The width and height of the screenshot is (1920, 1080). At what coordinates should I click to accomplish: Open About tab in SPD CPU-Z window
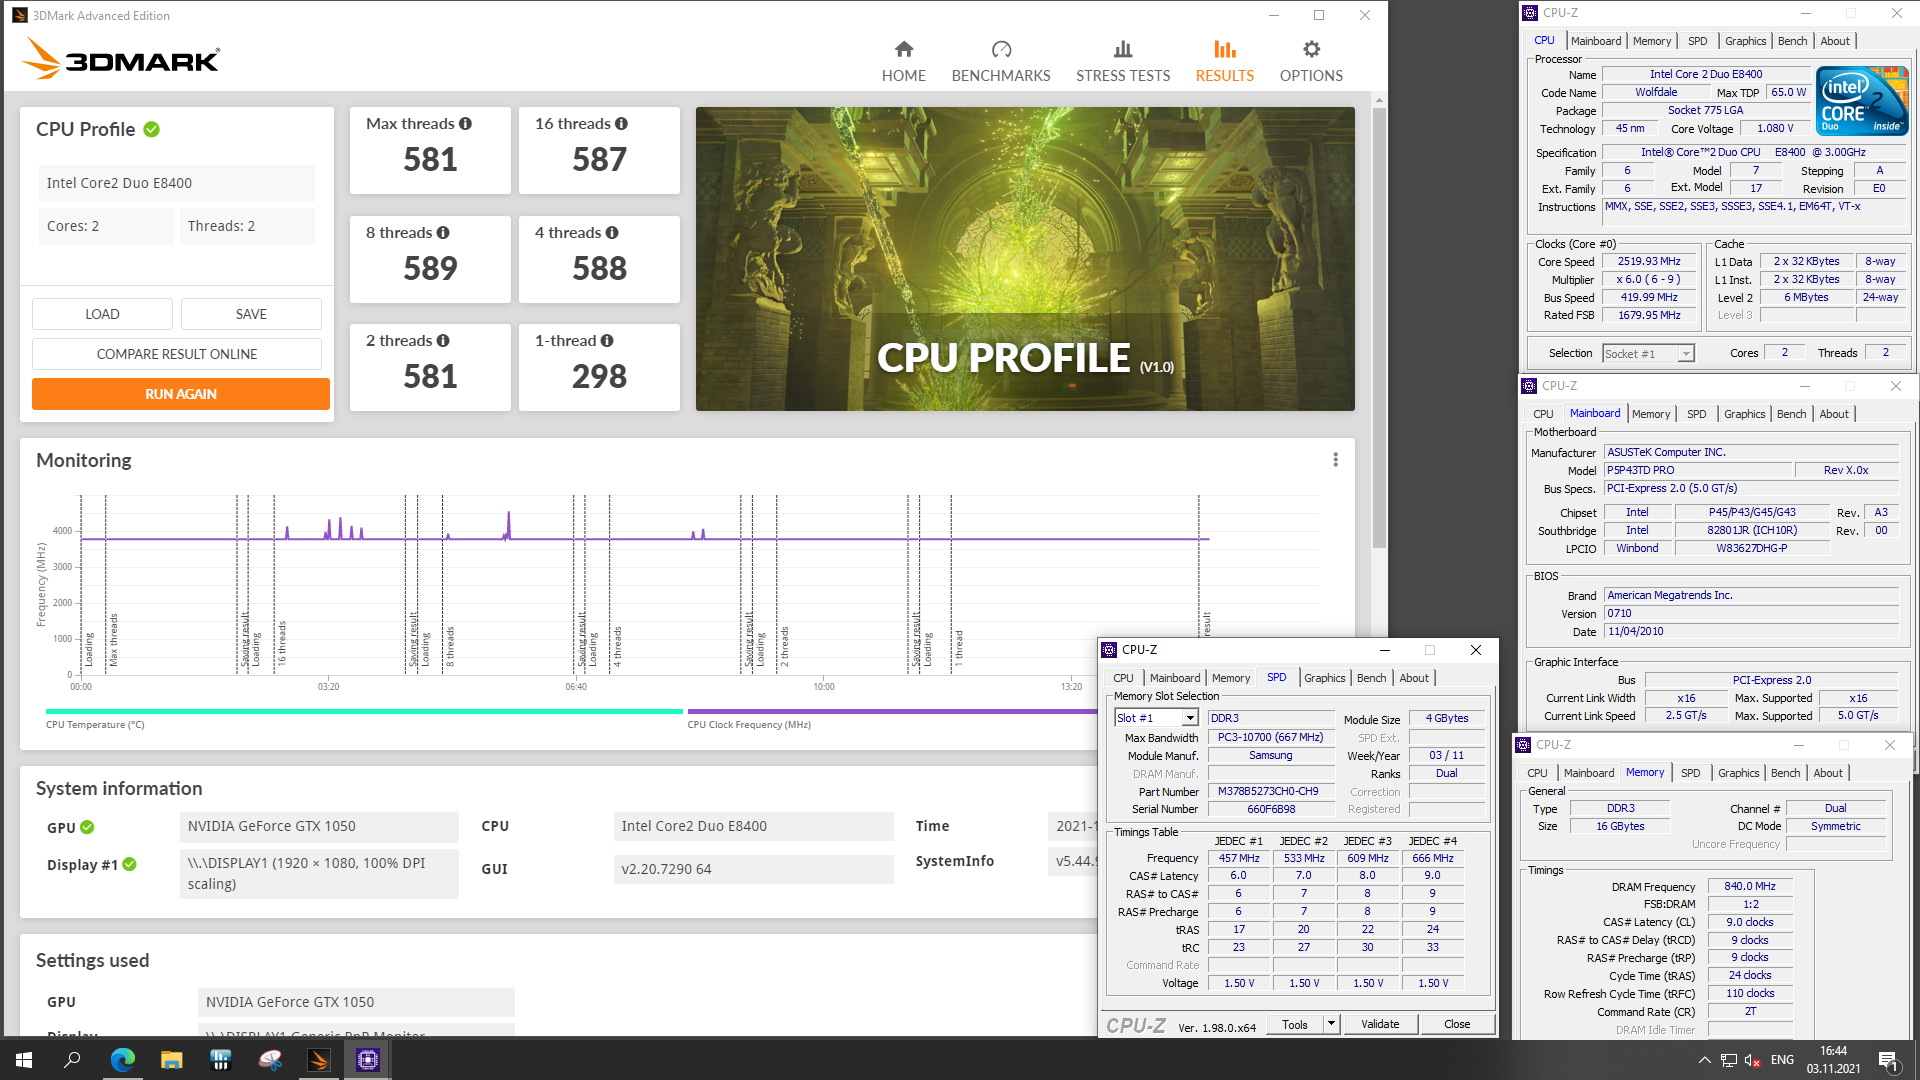coord(1414,678)
